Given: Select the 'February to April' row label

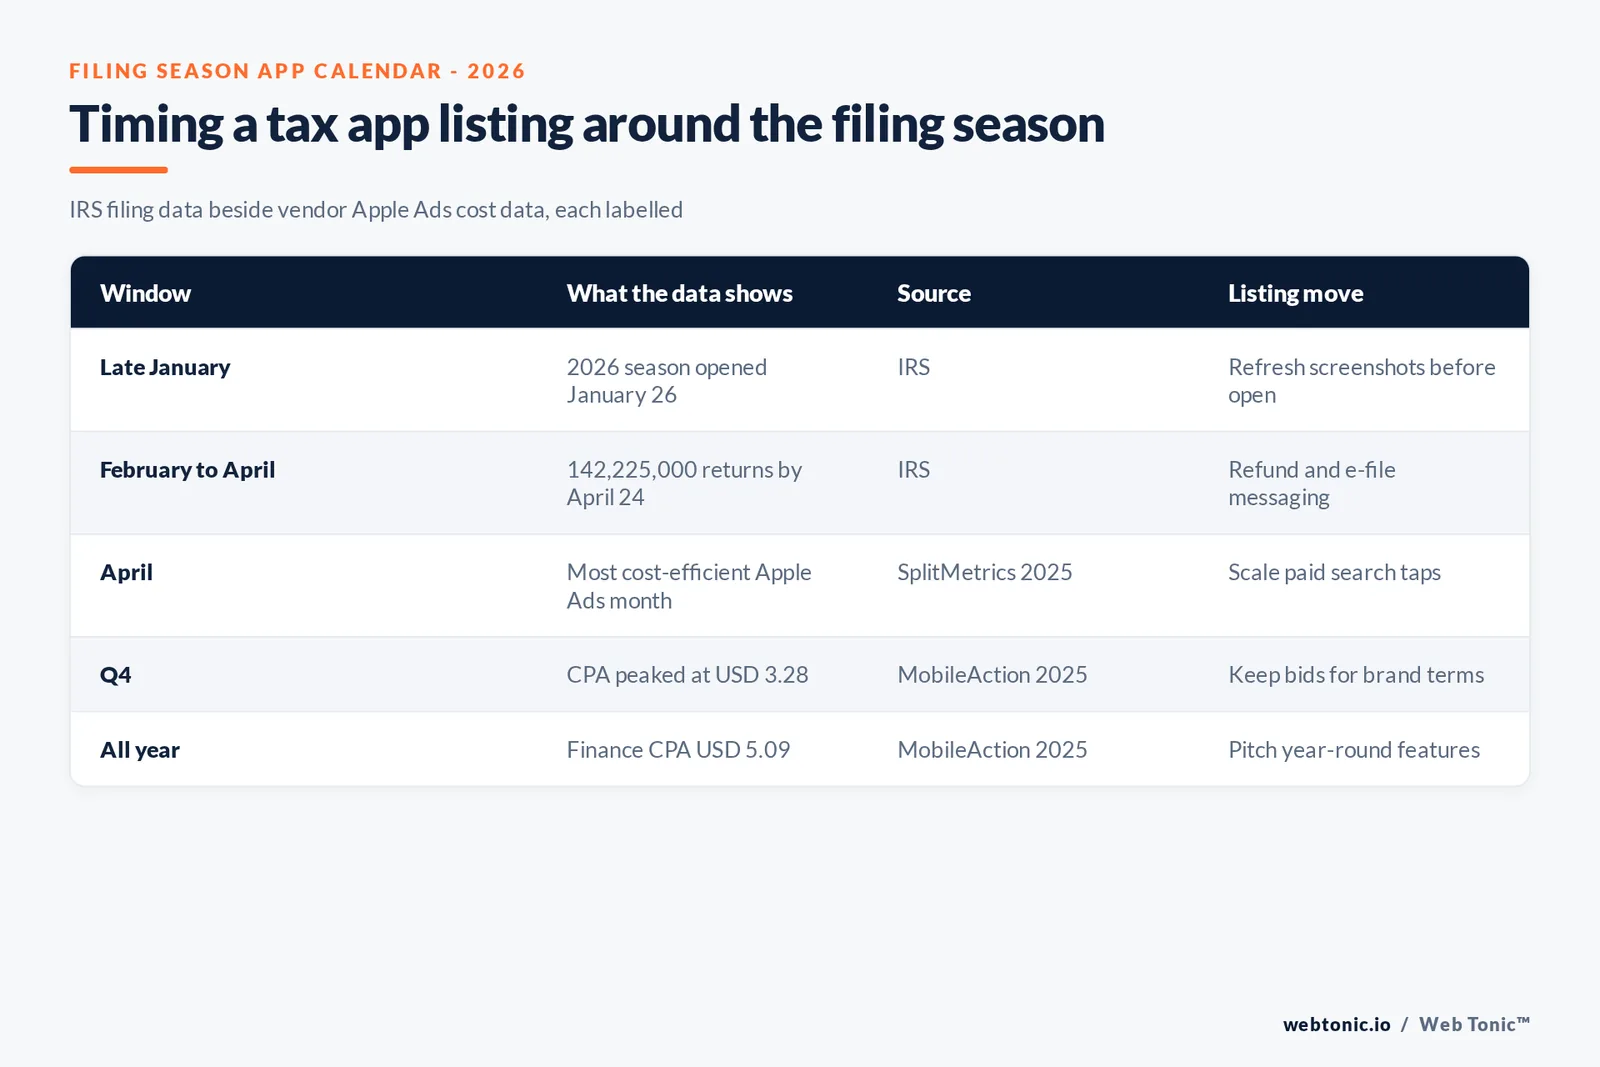Looking at the screenshot, I should [x=187, y=470].
